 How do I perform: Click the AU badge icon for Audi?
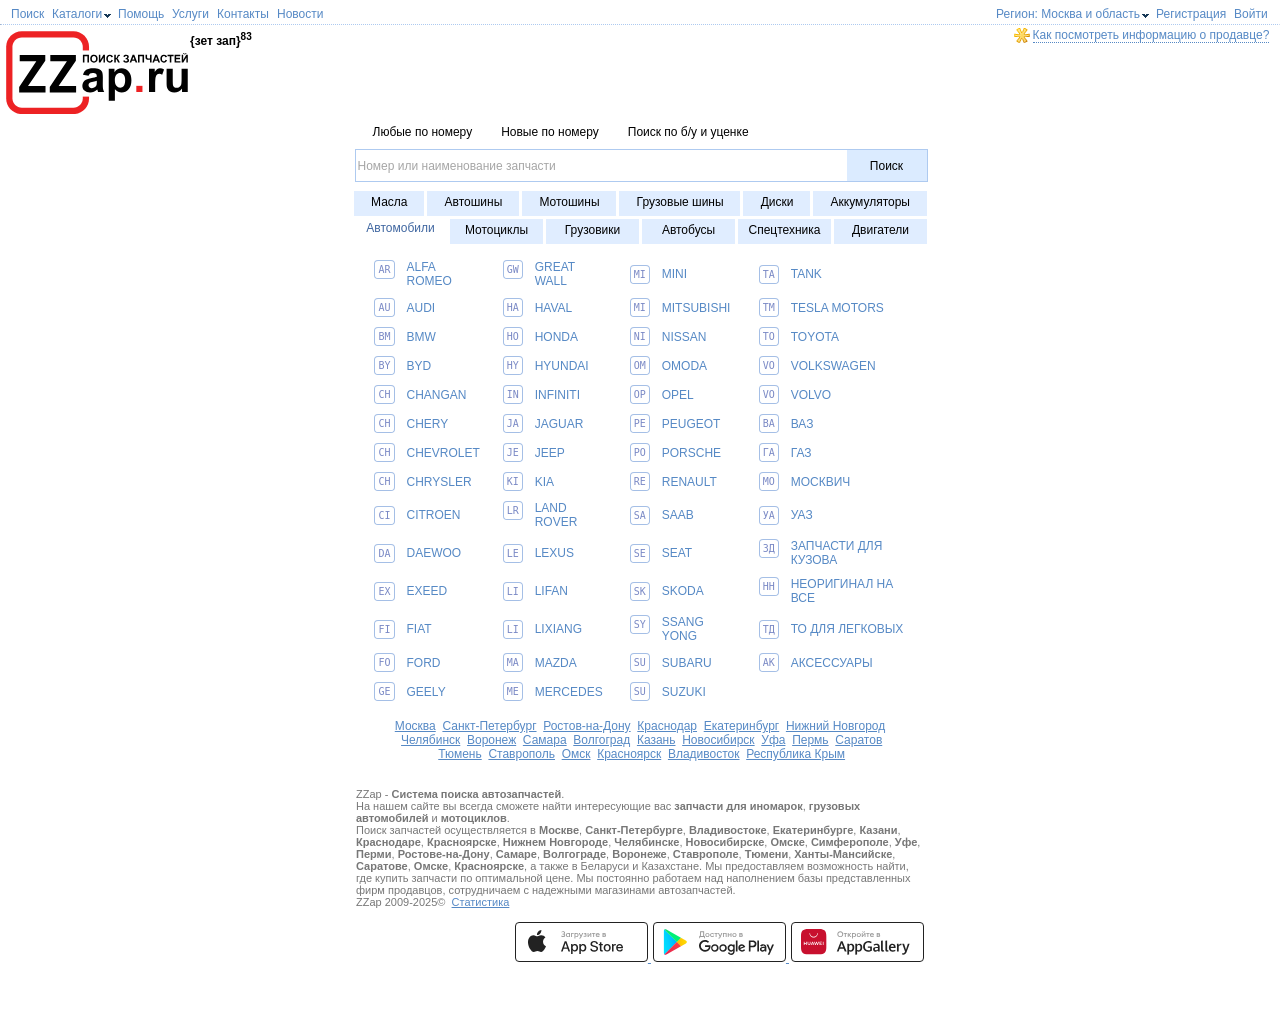(384, 308)
